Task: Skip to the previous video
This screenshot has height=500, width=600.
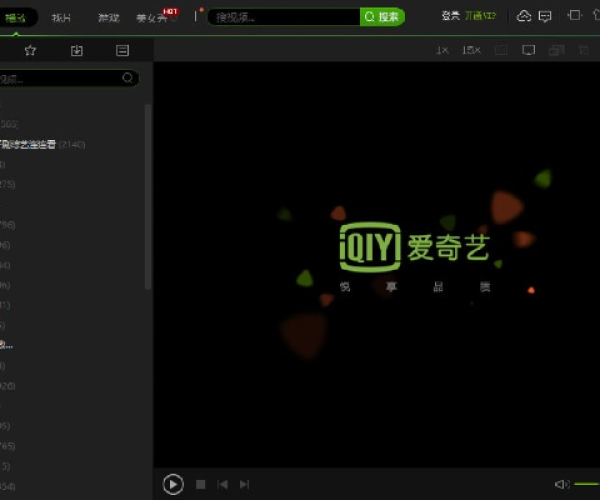Action: pyautogui.click(x=222, y=484)
